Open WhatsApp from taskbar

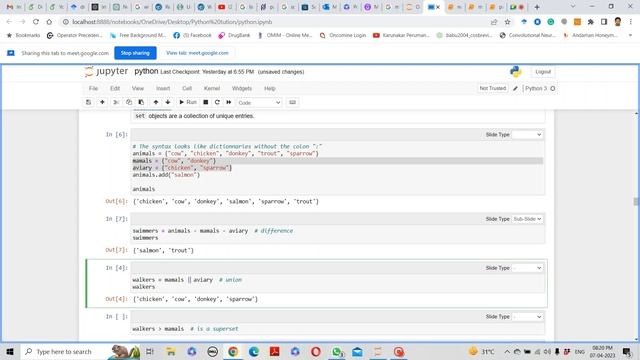(x=337, y=351)
